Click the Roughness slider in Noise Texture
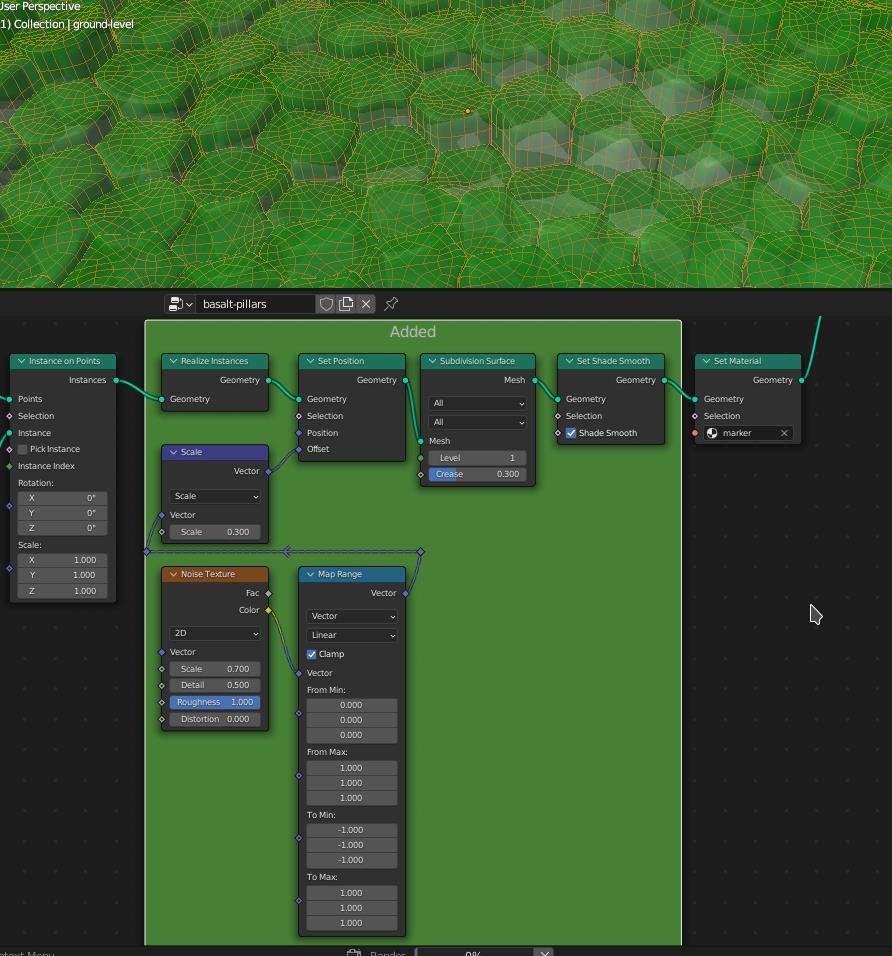This screenshot has height=956, width=892. 215,702
